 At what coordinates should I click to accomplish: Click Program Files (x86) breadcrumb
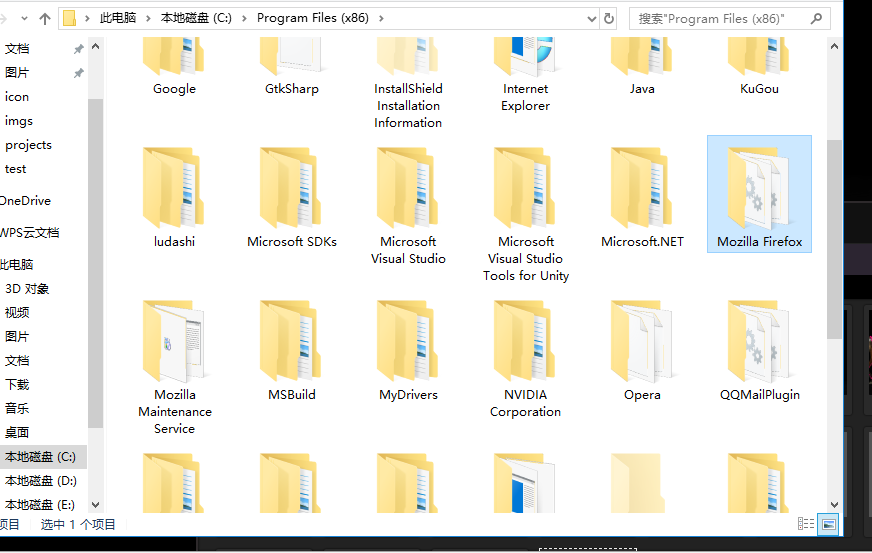pos(313,18)
